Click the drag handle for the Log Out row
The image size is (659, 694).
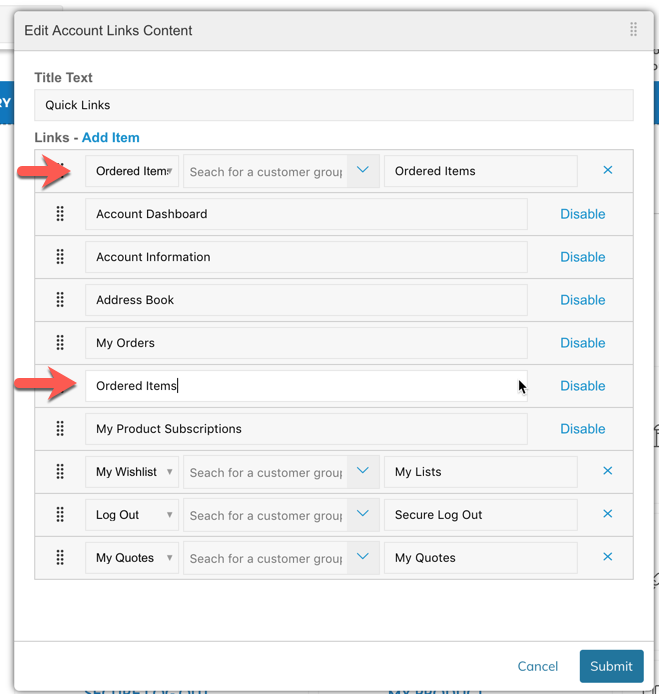(x=60, y=514)
